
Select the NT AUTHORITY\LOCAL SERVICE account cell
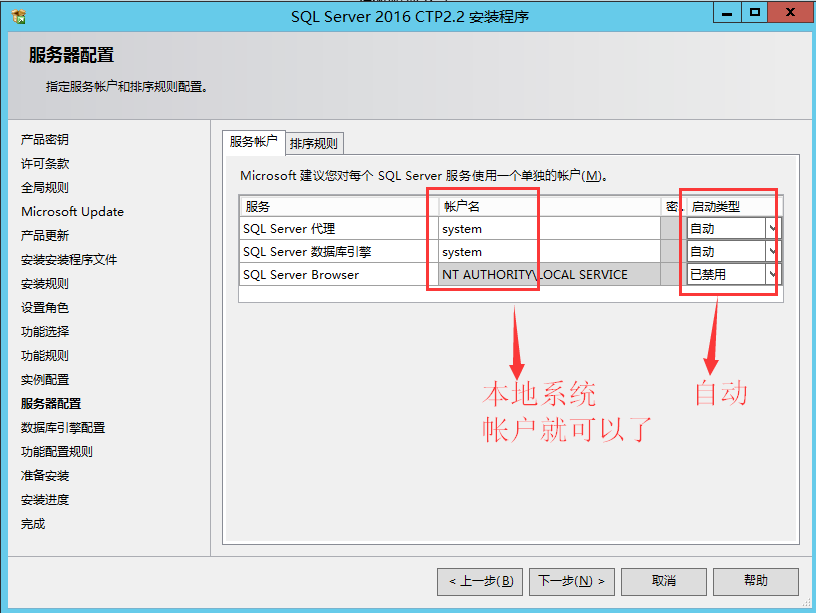tap(549, 274)
